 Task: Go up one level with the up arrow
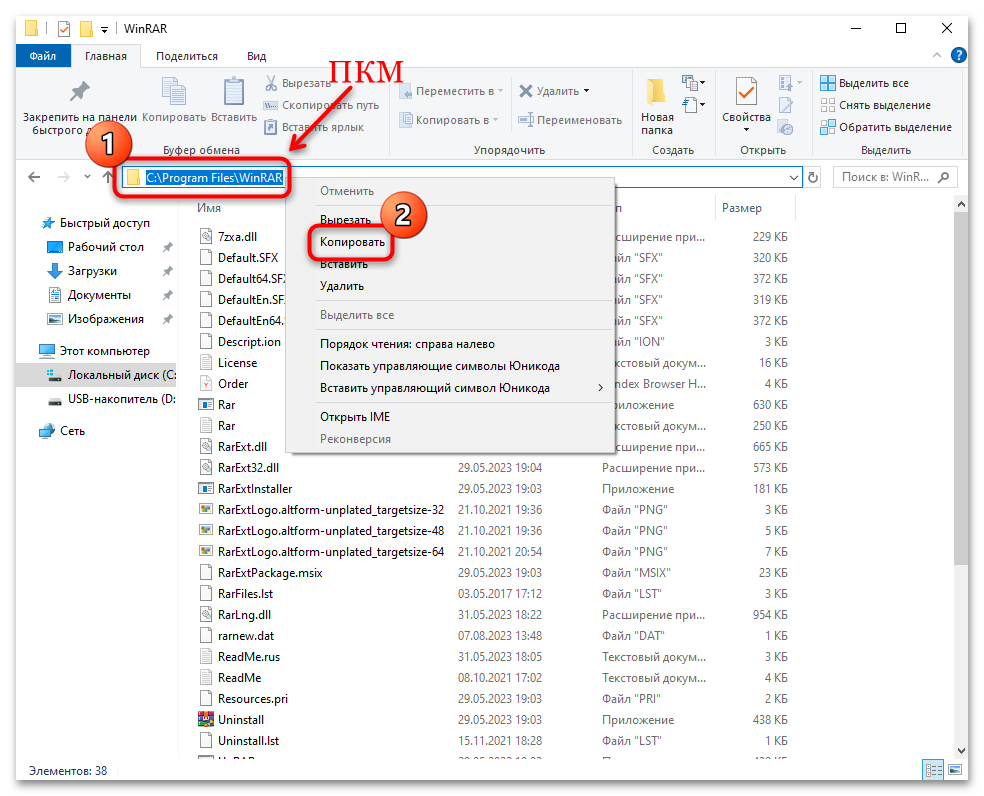tap(110, 177)
